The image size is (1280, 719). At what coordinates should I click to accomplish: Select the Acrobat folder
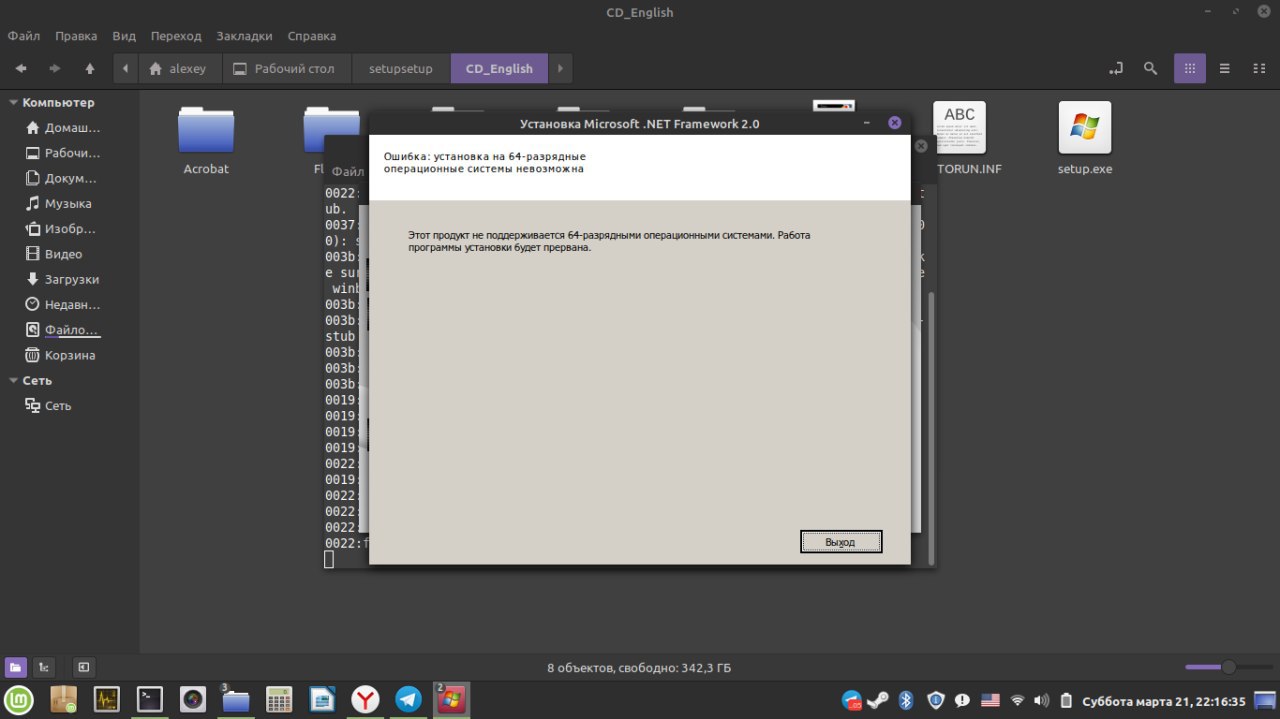[206, 140]
